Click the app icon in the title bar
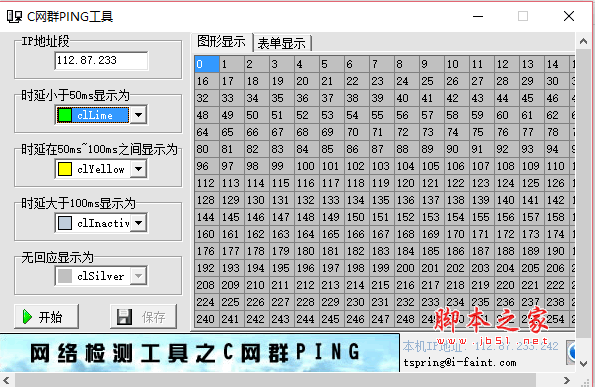The image size is (595, 387). click(x=14, y=16)
